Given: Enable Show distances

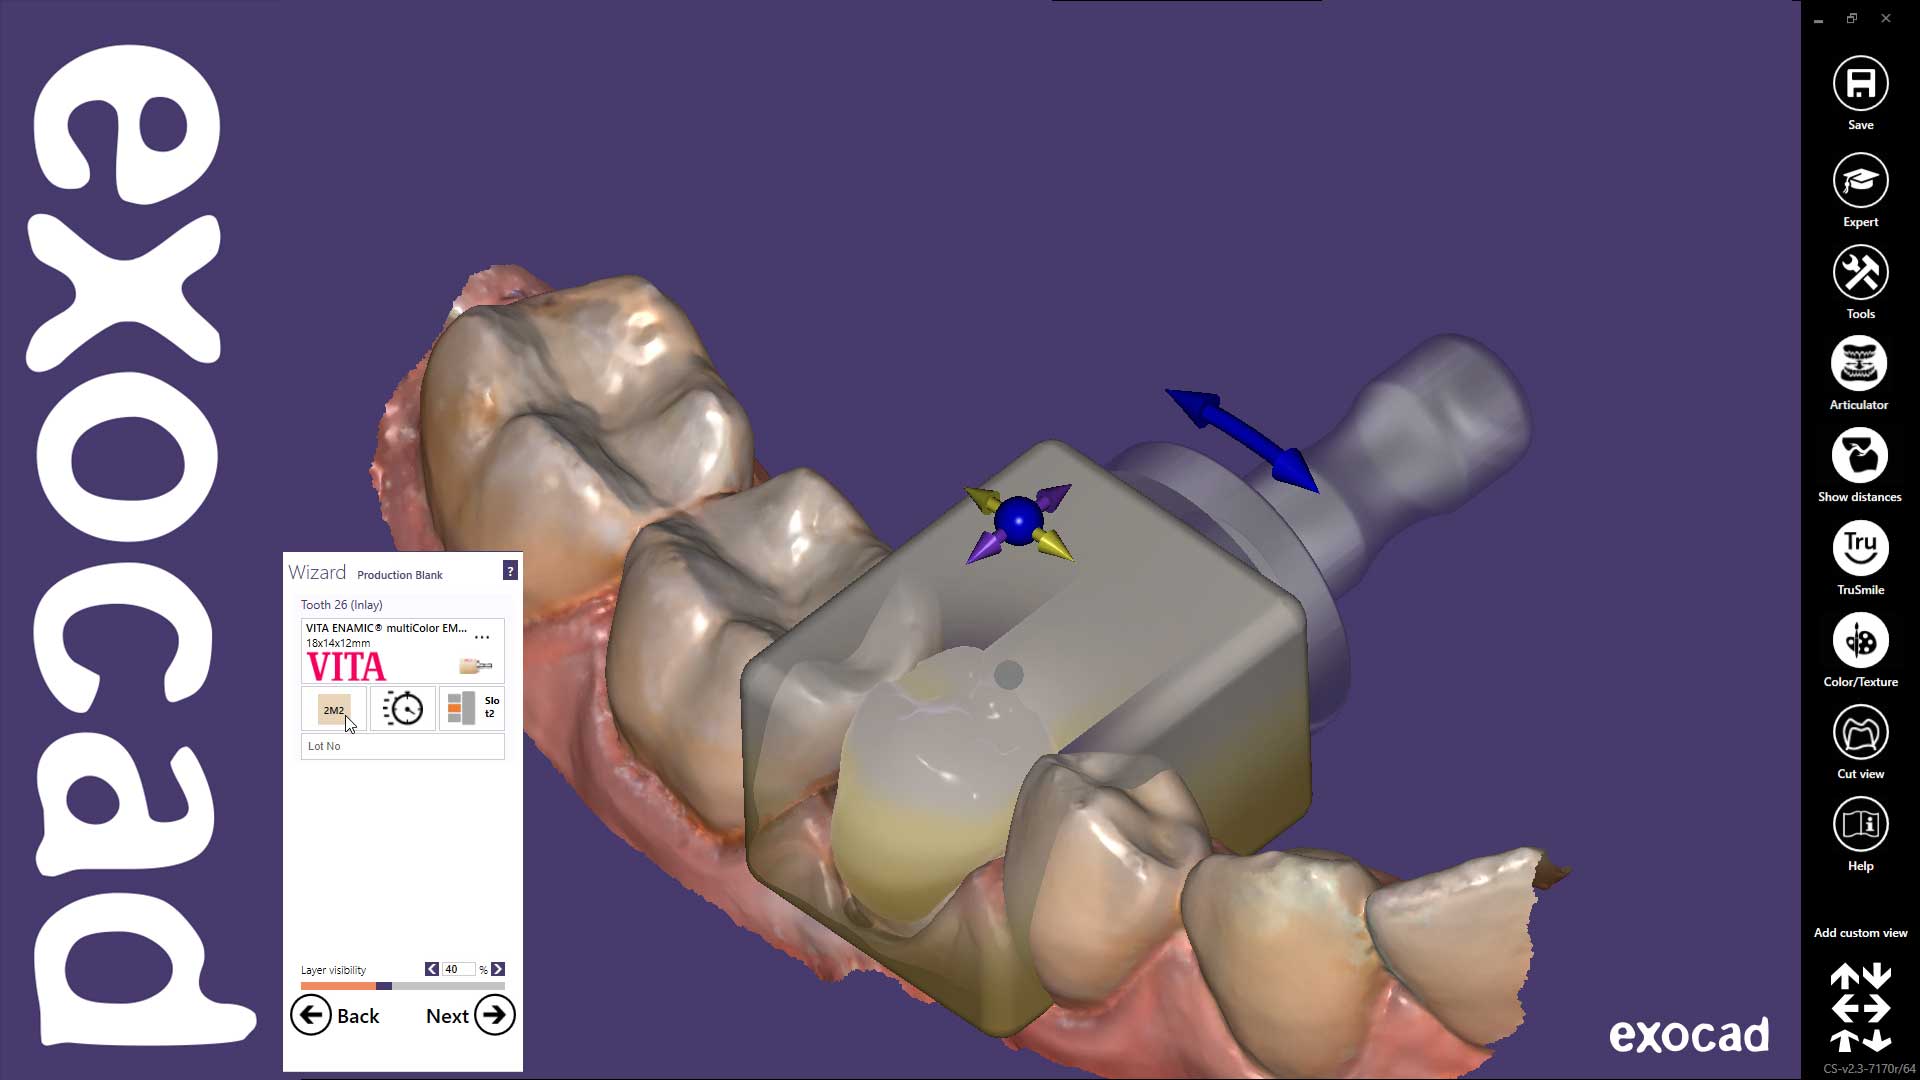Looking at the screenshot, I should tap(1859, 456).
